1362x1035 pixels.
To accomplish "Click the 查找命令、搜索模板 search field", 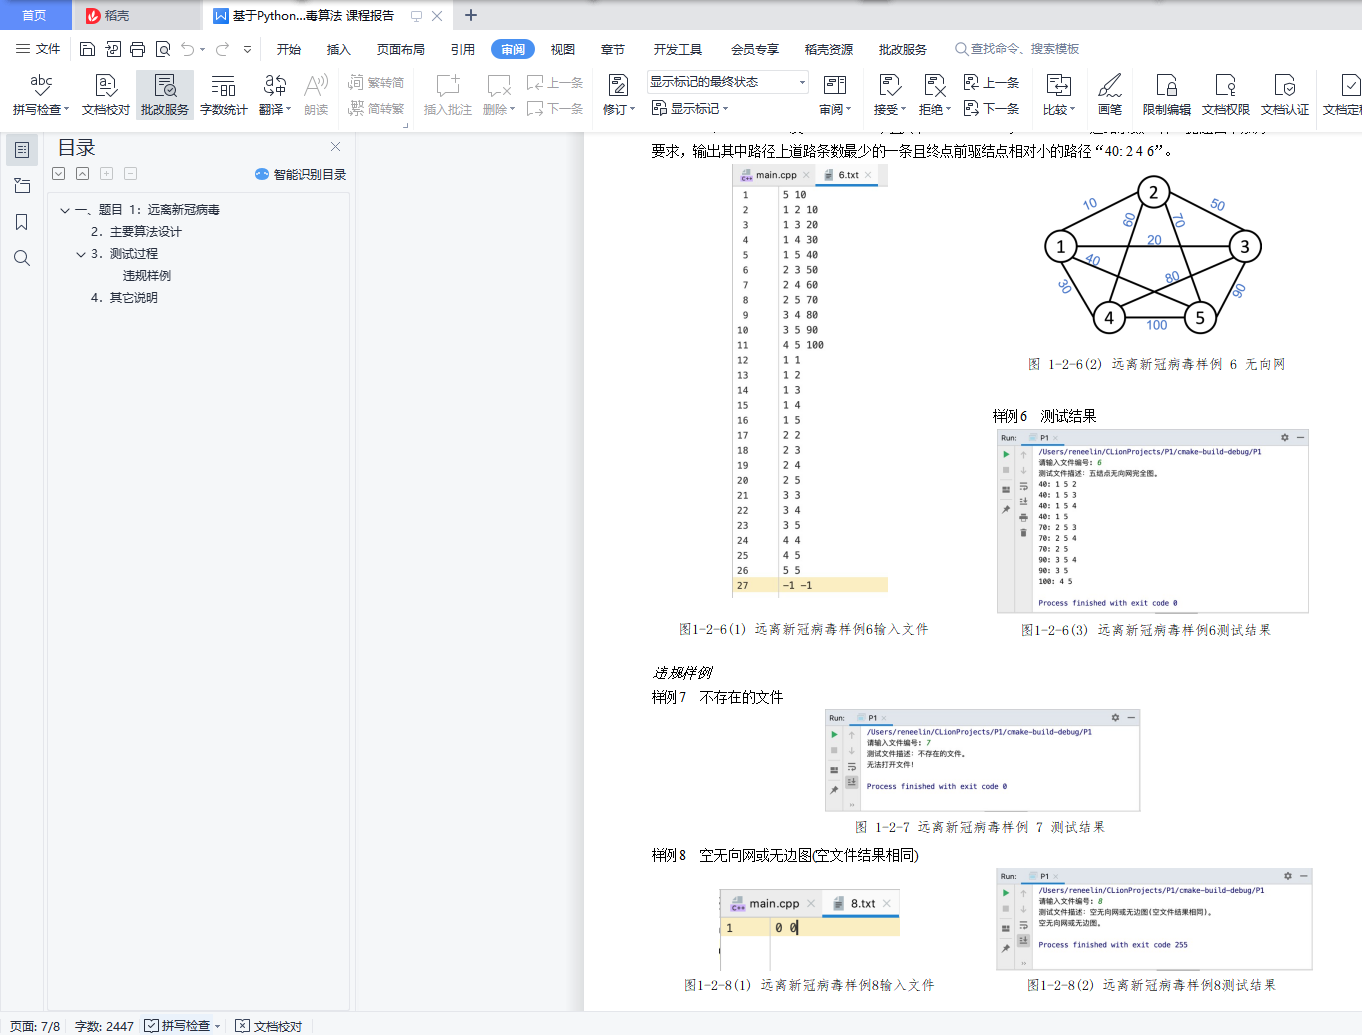I will click(x=1017, y=49).
